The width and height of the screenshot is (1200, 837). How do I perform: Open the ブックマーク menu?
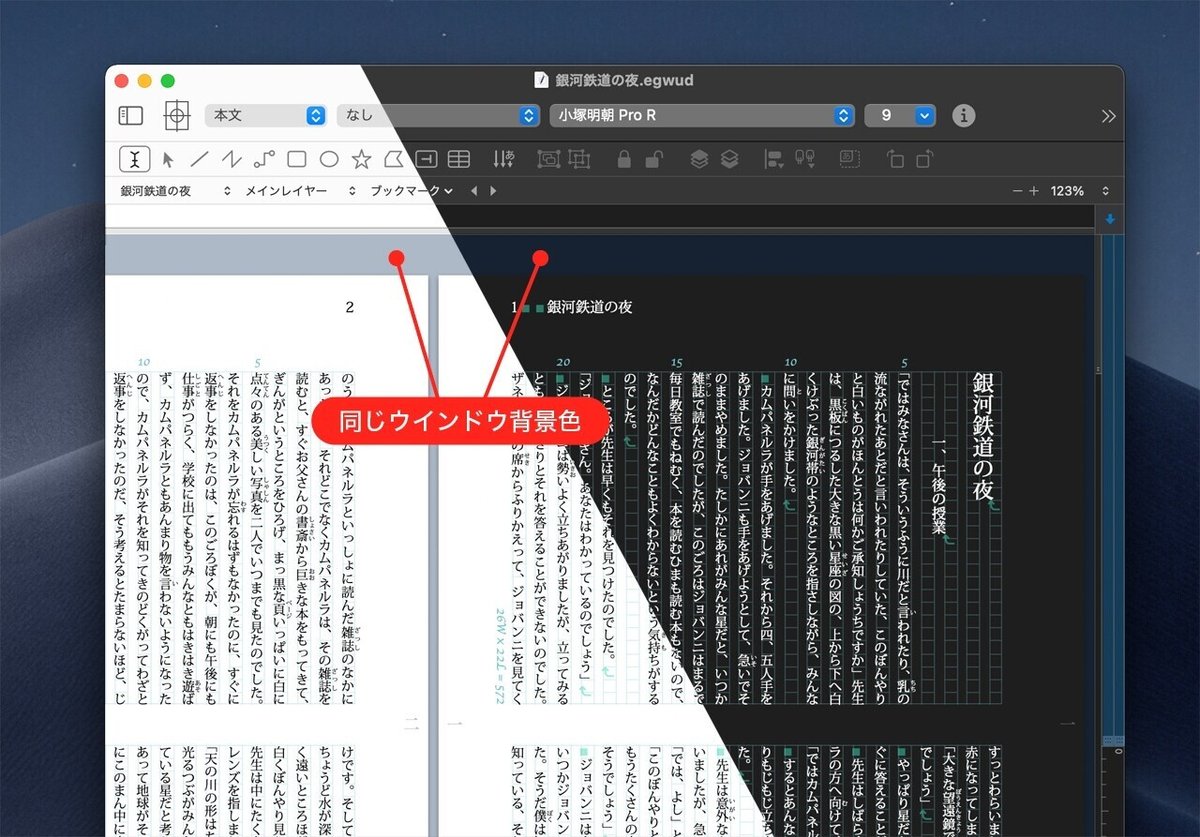[411, 190]
